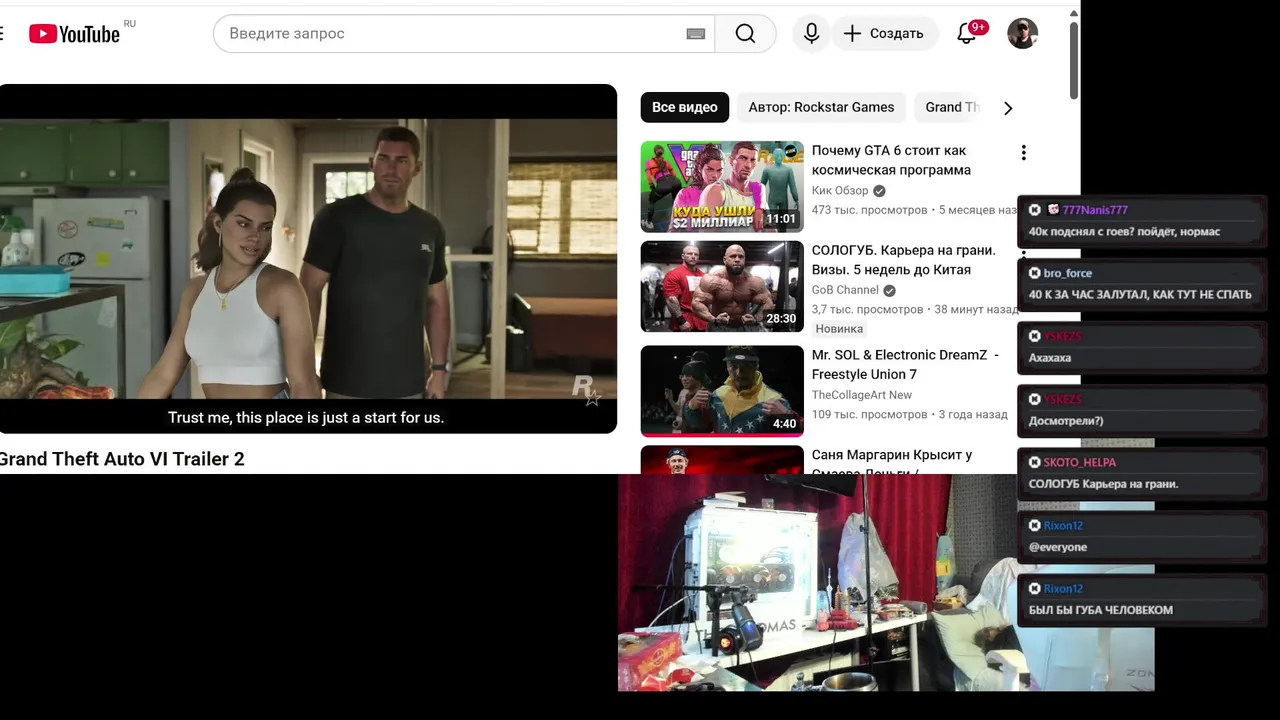The width and height of the screenshot is (1280, 720).
Task: Click the page vertical scrollbar
Action: pyautogui.click(x=1074, y=60)
